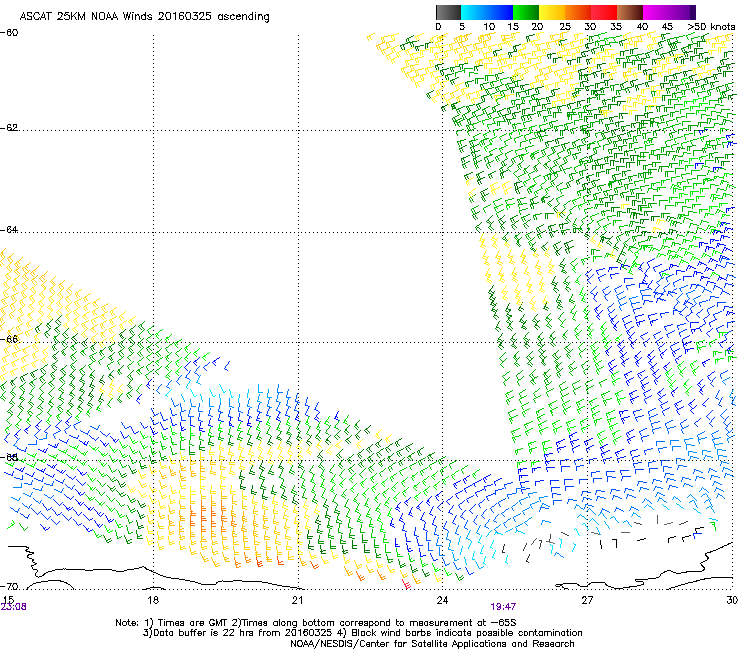Click the purple pass time '19:47'

(x=503, y=607)
